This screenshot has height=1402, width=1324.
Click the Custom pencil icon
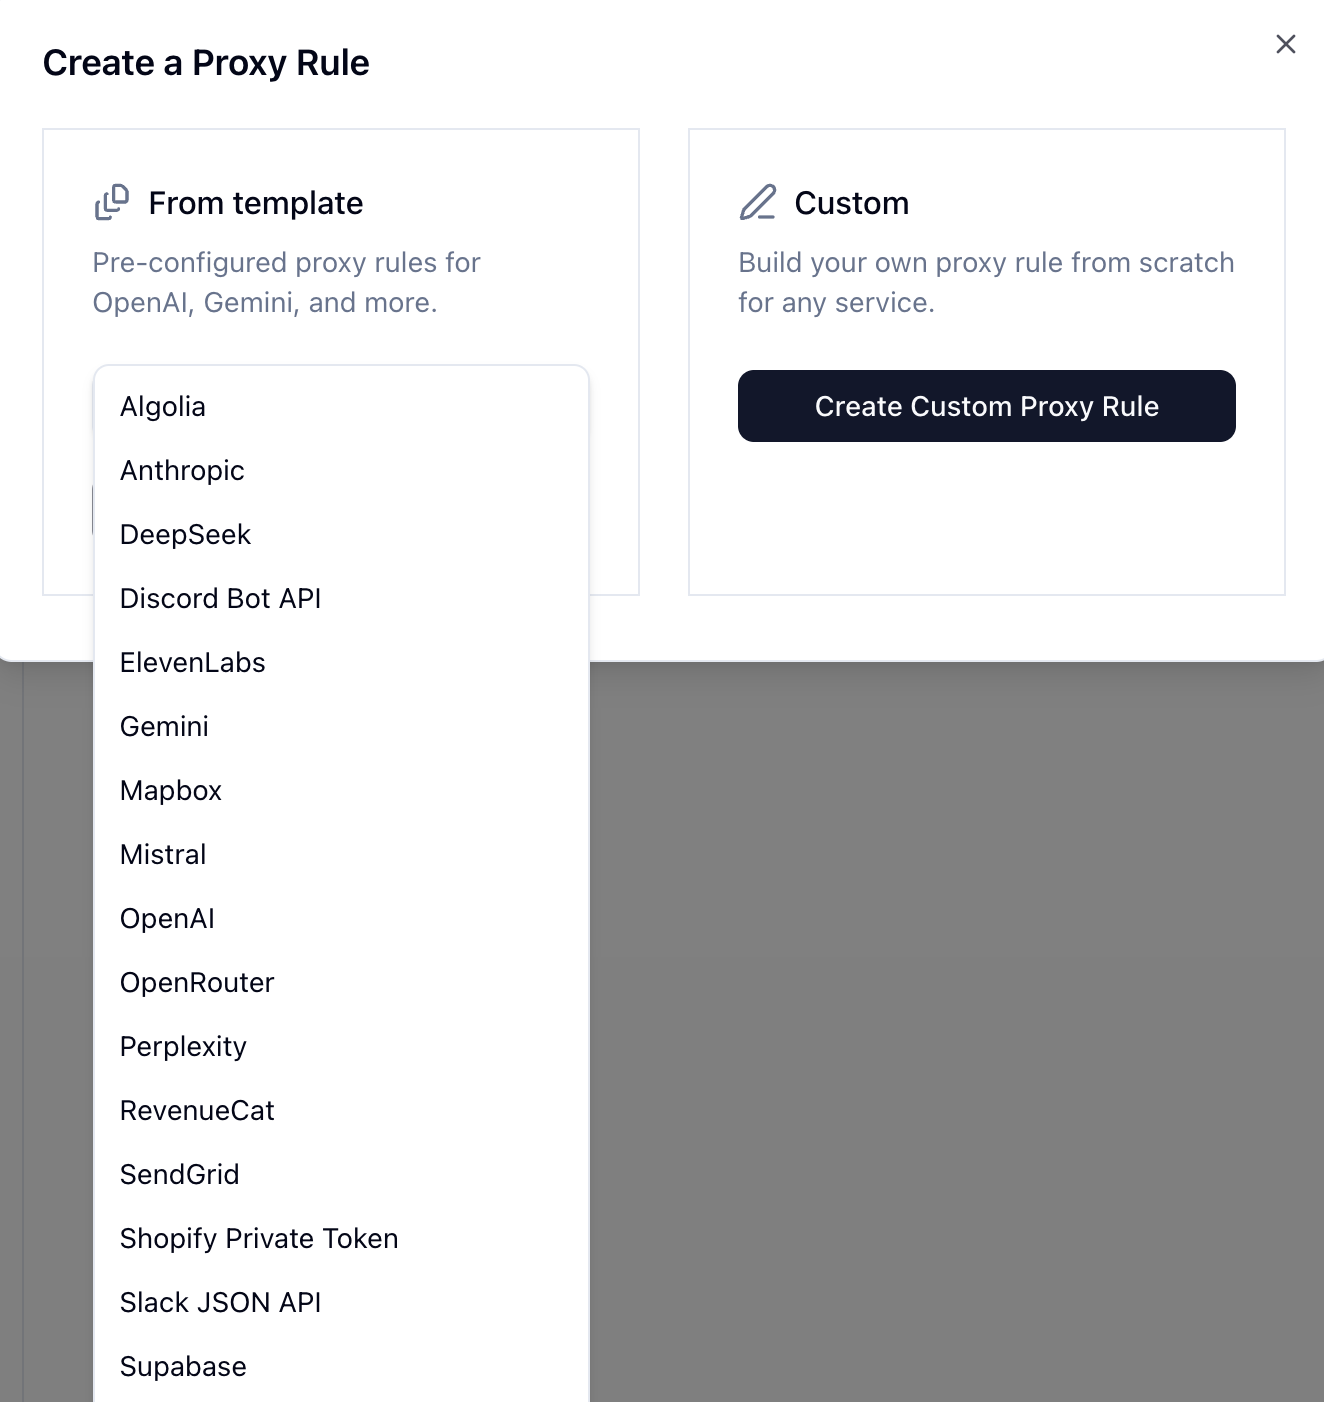coord(758,202)
